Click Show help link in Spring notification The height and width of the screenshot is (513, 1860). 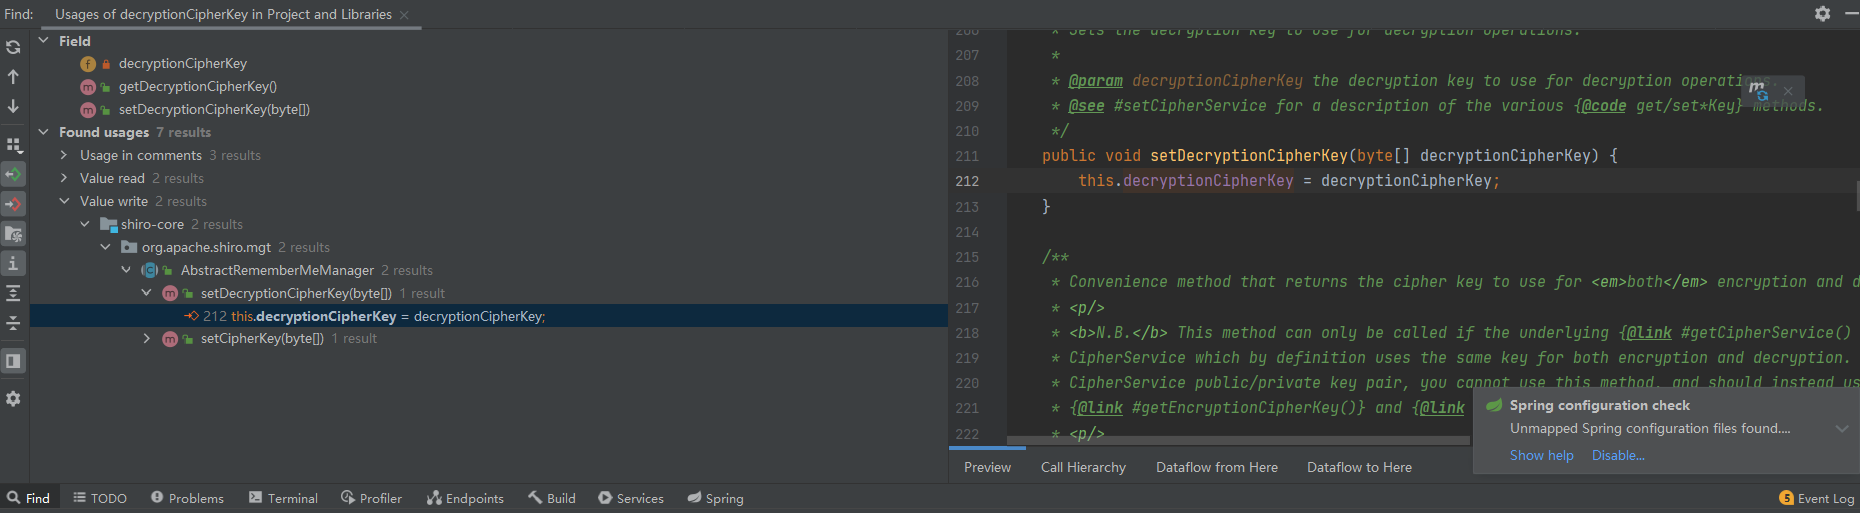tap(1541, 455)
